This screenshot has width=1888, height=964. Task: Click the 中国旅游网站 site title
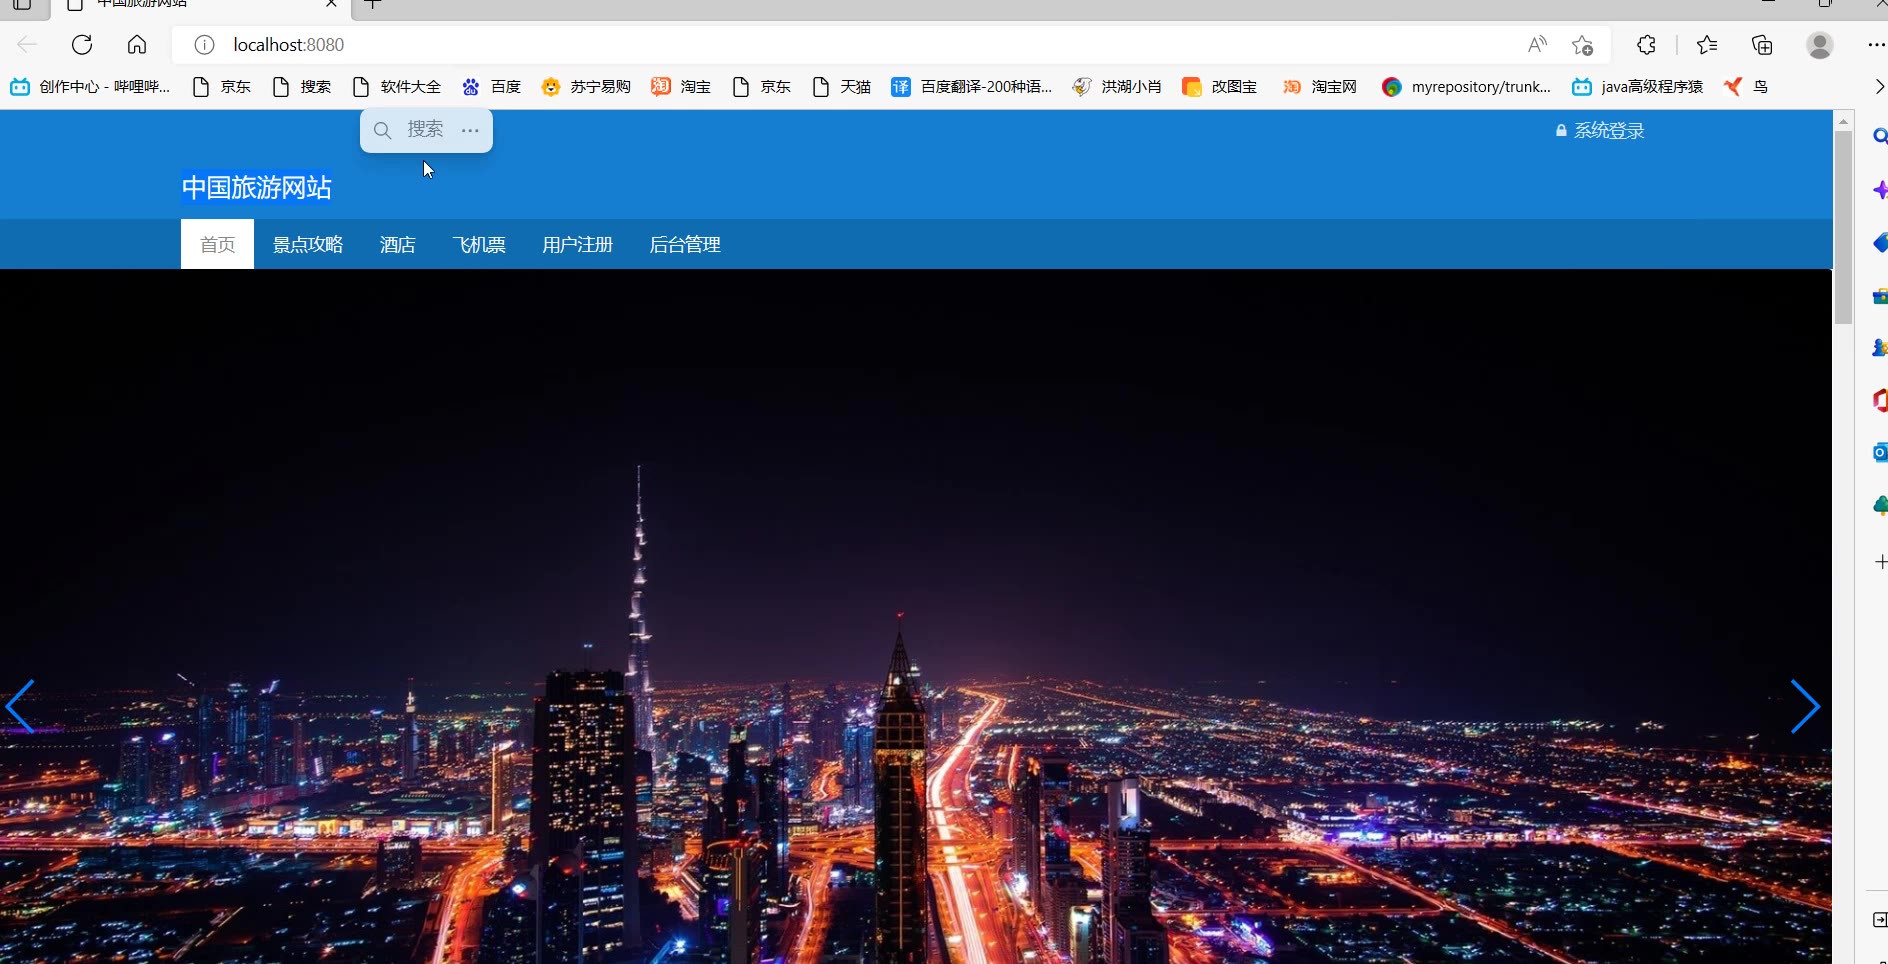coord(256,188)
